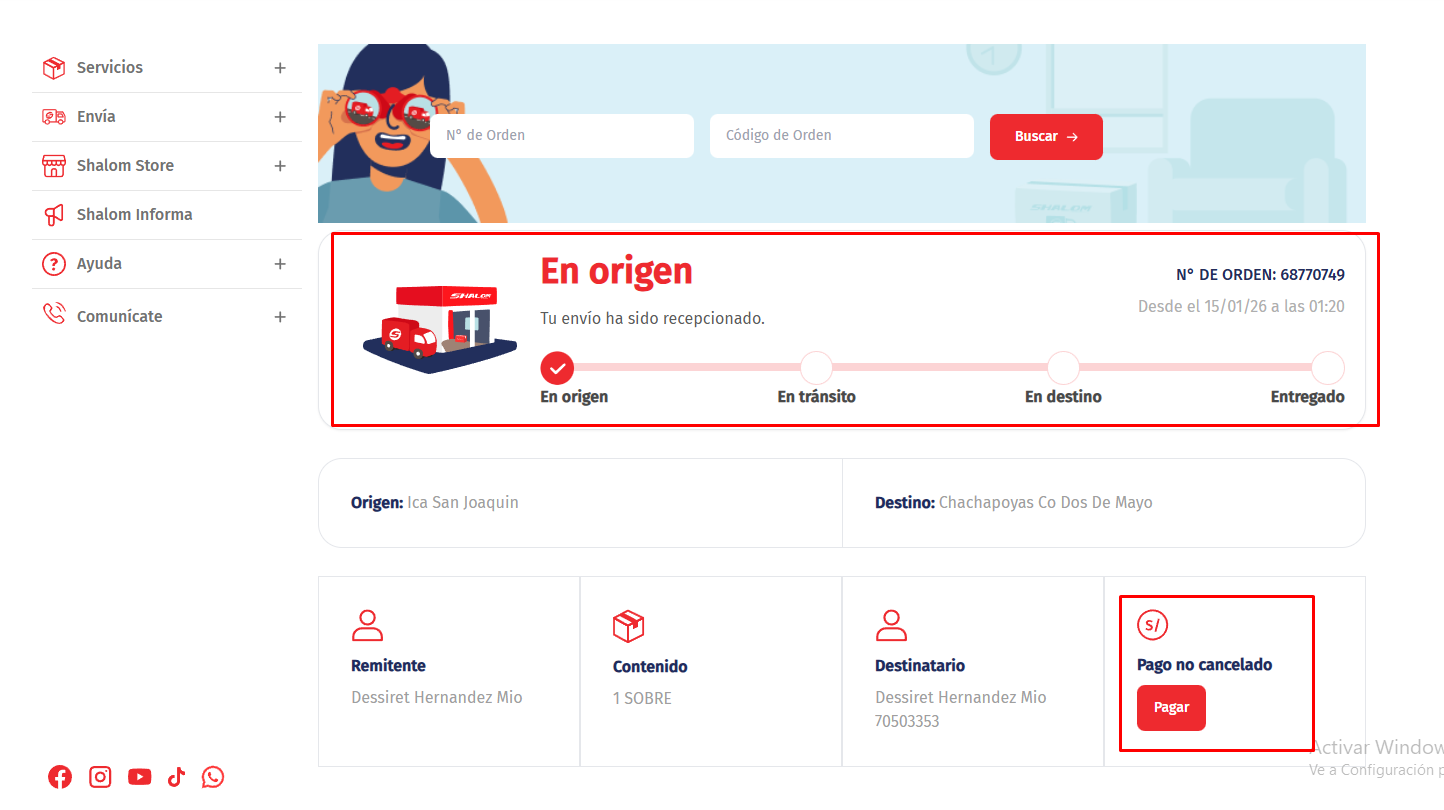Expand the Servicios menu plus sign
Image resolution: width=1444 pixels, height=810 pixels.
(280, 68)
